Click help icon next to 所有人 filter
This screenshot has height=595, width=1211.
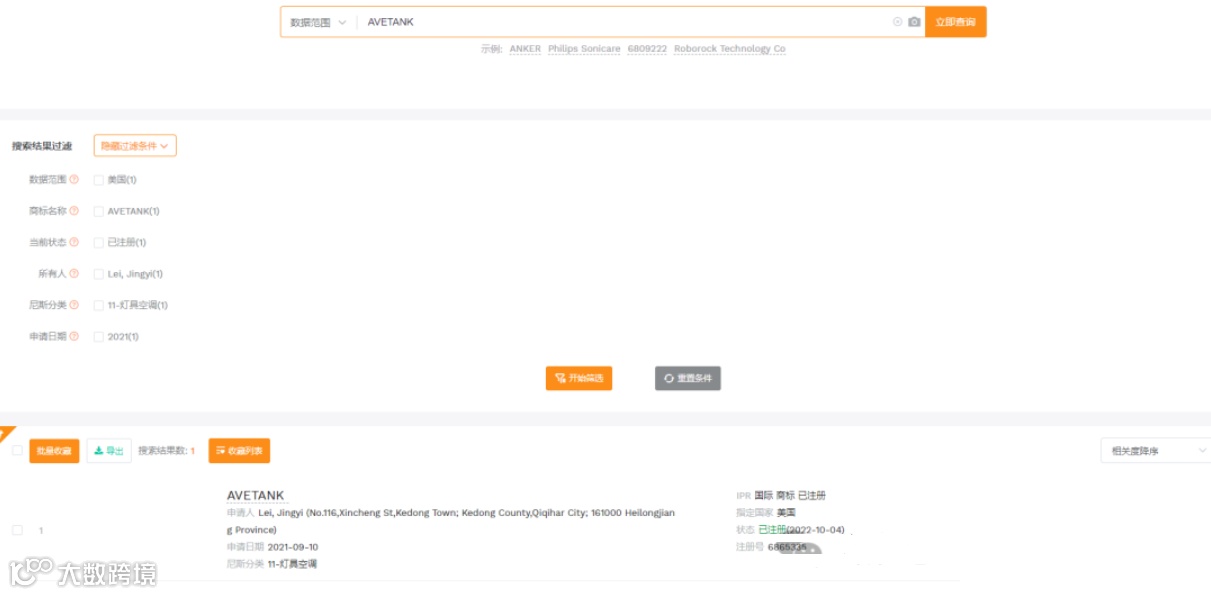pyautogui.click(x=74, y=274)
